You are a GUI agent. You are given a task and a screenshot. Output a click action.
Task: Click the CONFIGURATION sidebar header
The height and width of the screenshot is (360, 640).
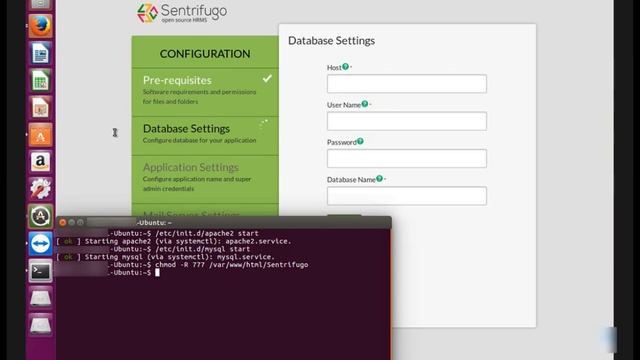(x=205, y=54)
